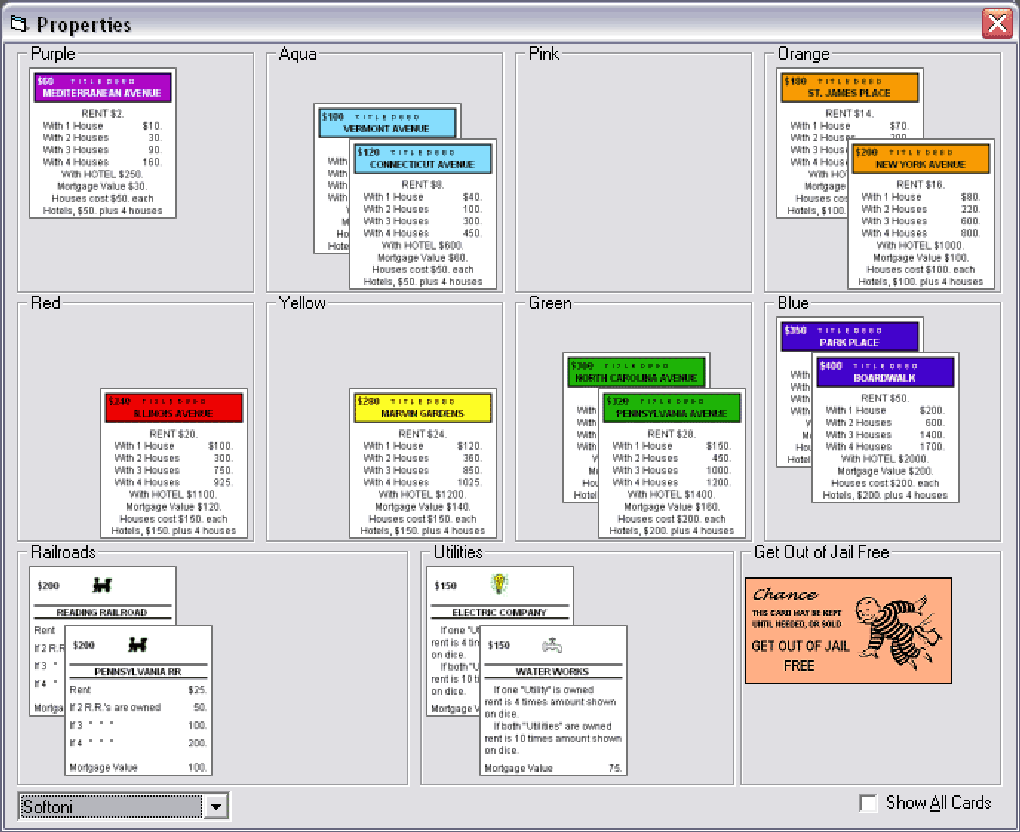Click 'With HOTEL $1400.' on Pennsylvania Avenue
The image size is (1020, 832).
pyautogui.click(x=671, y=494)
